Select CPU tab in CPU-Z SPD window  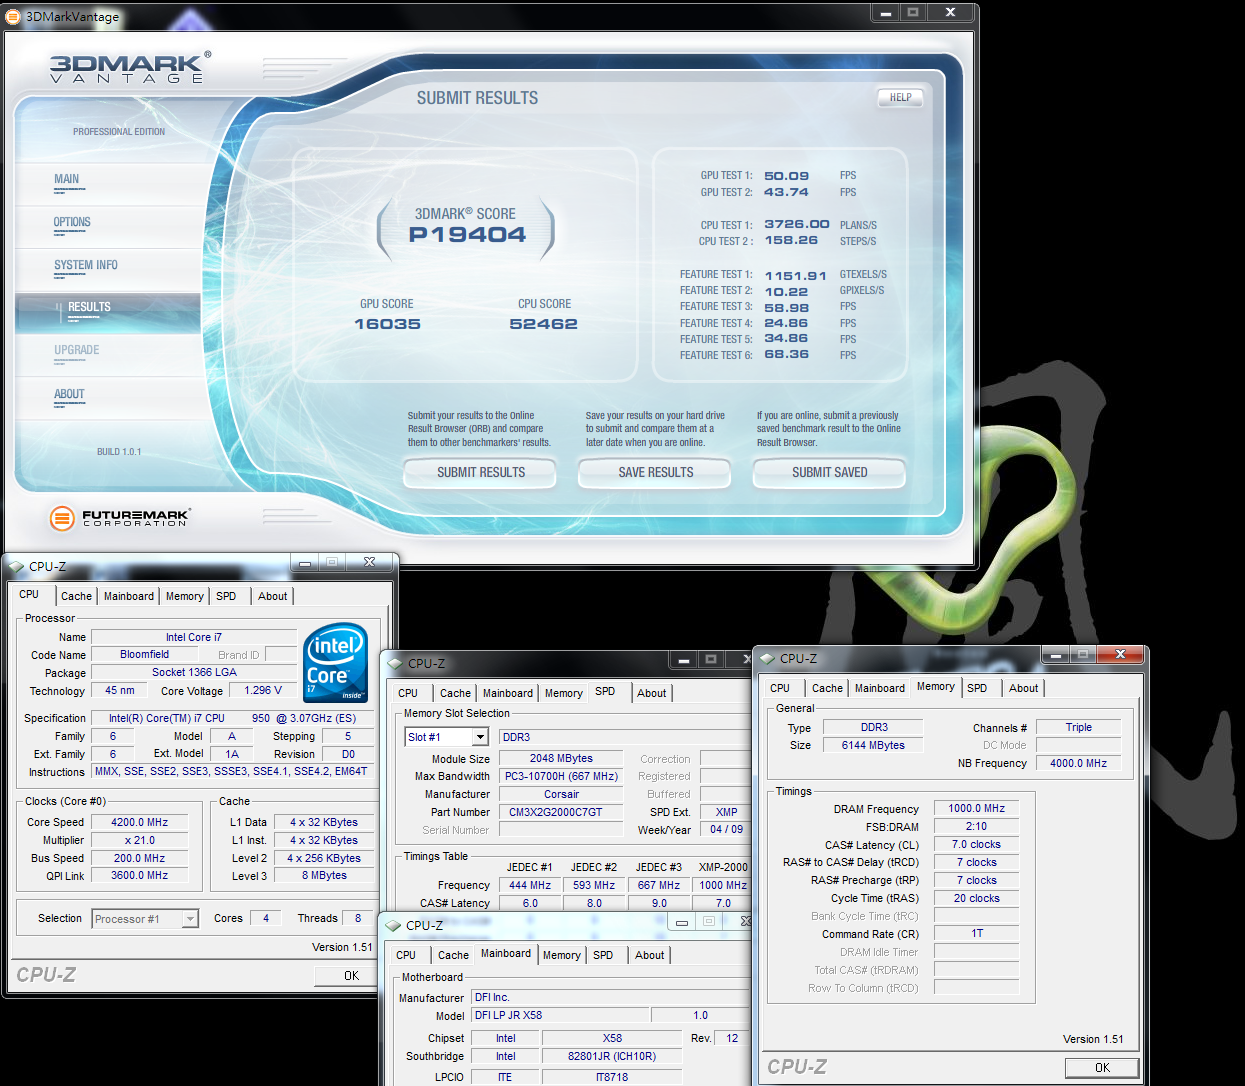click(x=408, y=693)
